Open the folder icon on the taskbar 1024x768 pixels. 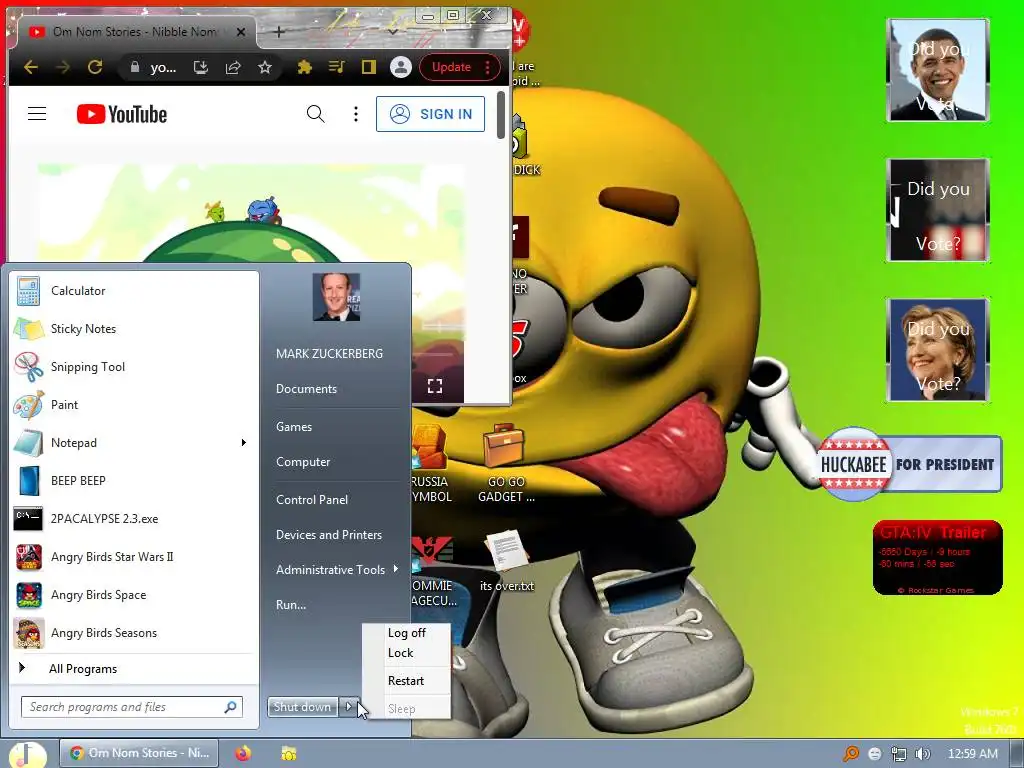tap(289, 753)
